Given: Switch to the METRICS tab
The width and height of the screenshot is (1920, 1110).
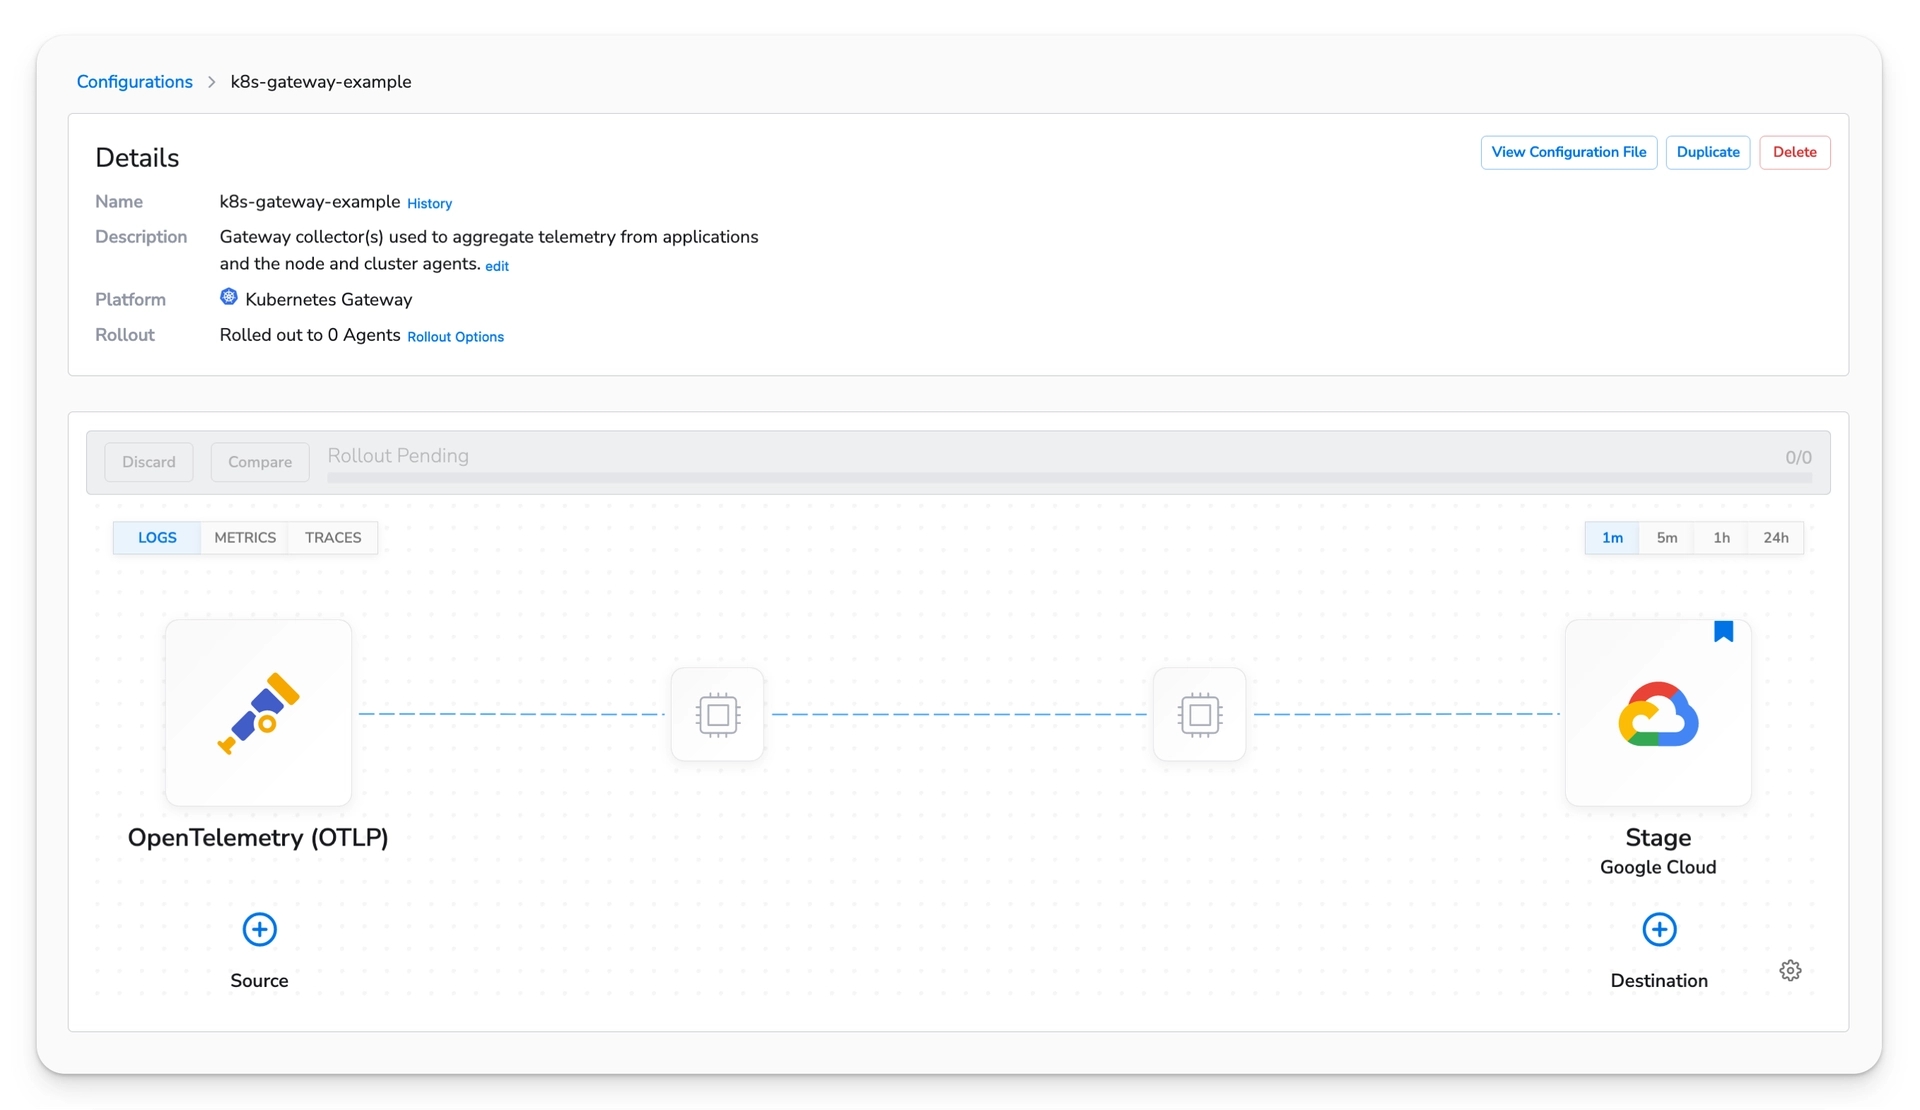Looking at the screenshot, I should click(x=244, y=537).
